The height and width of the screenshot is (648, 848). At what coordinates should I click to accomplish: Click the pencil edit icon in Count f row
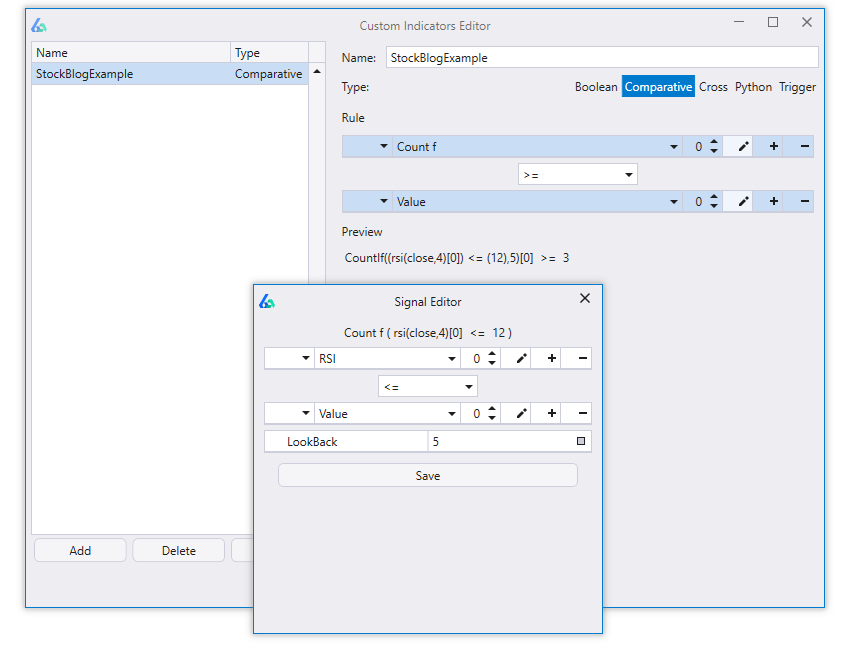pos(743,147)
